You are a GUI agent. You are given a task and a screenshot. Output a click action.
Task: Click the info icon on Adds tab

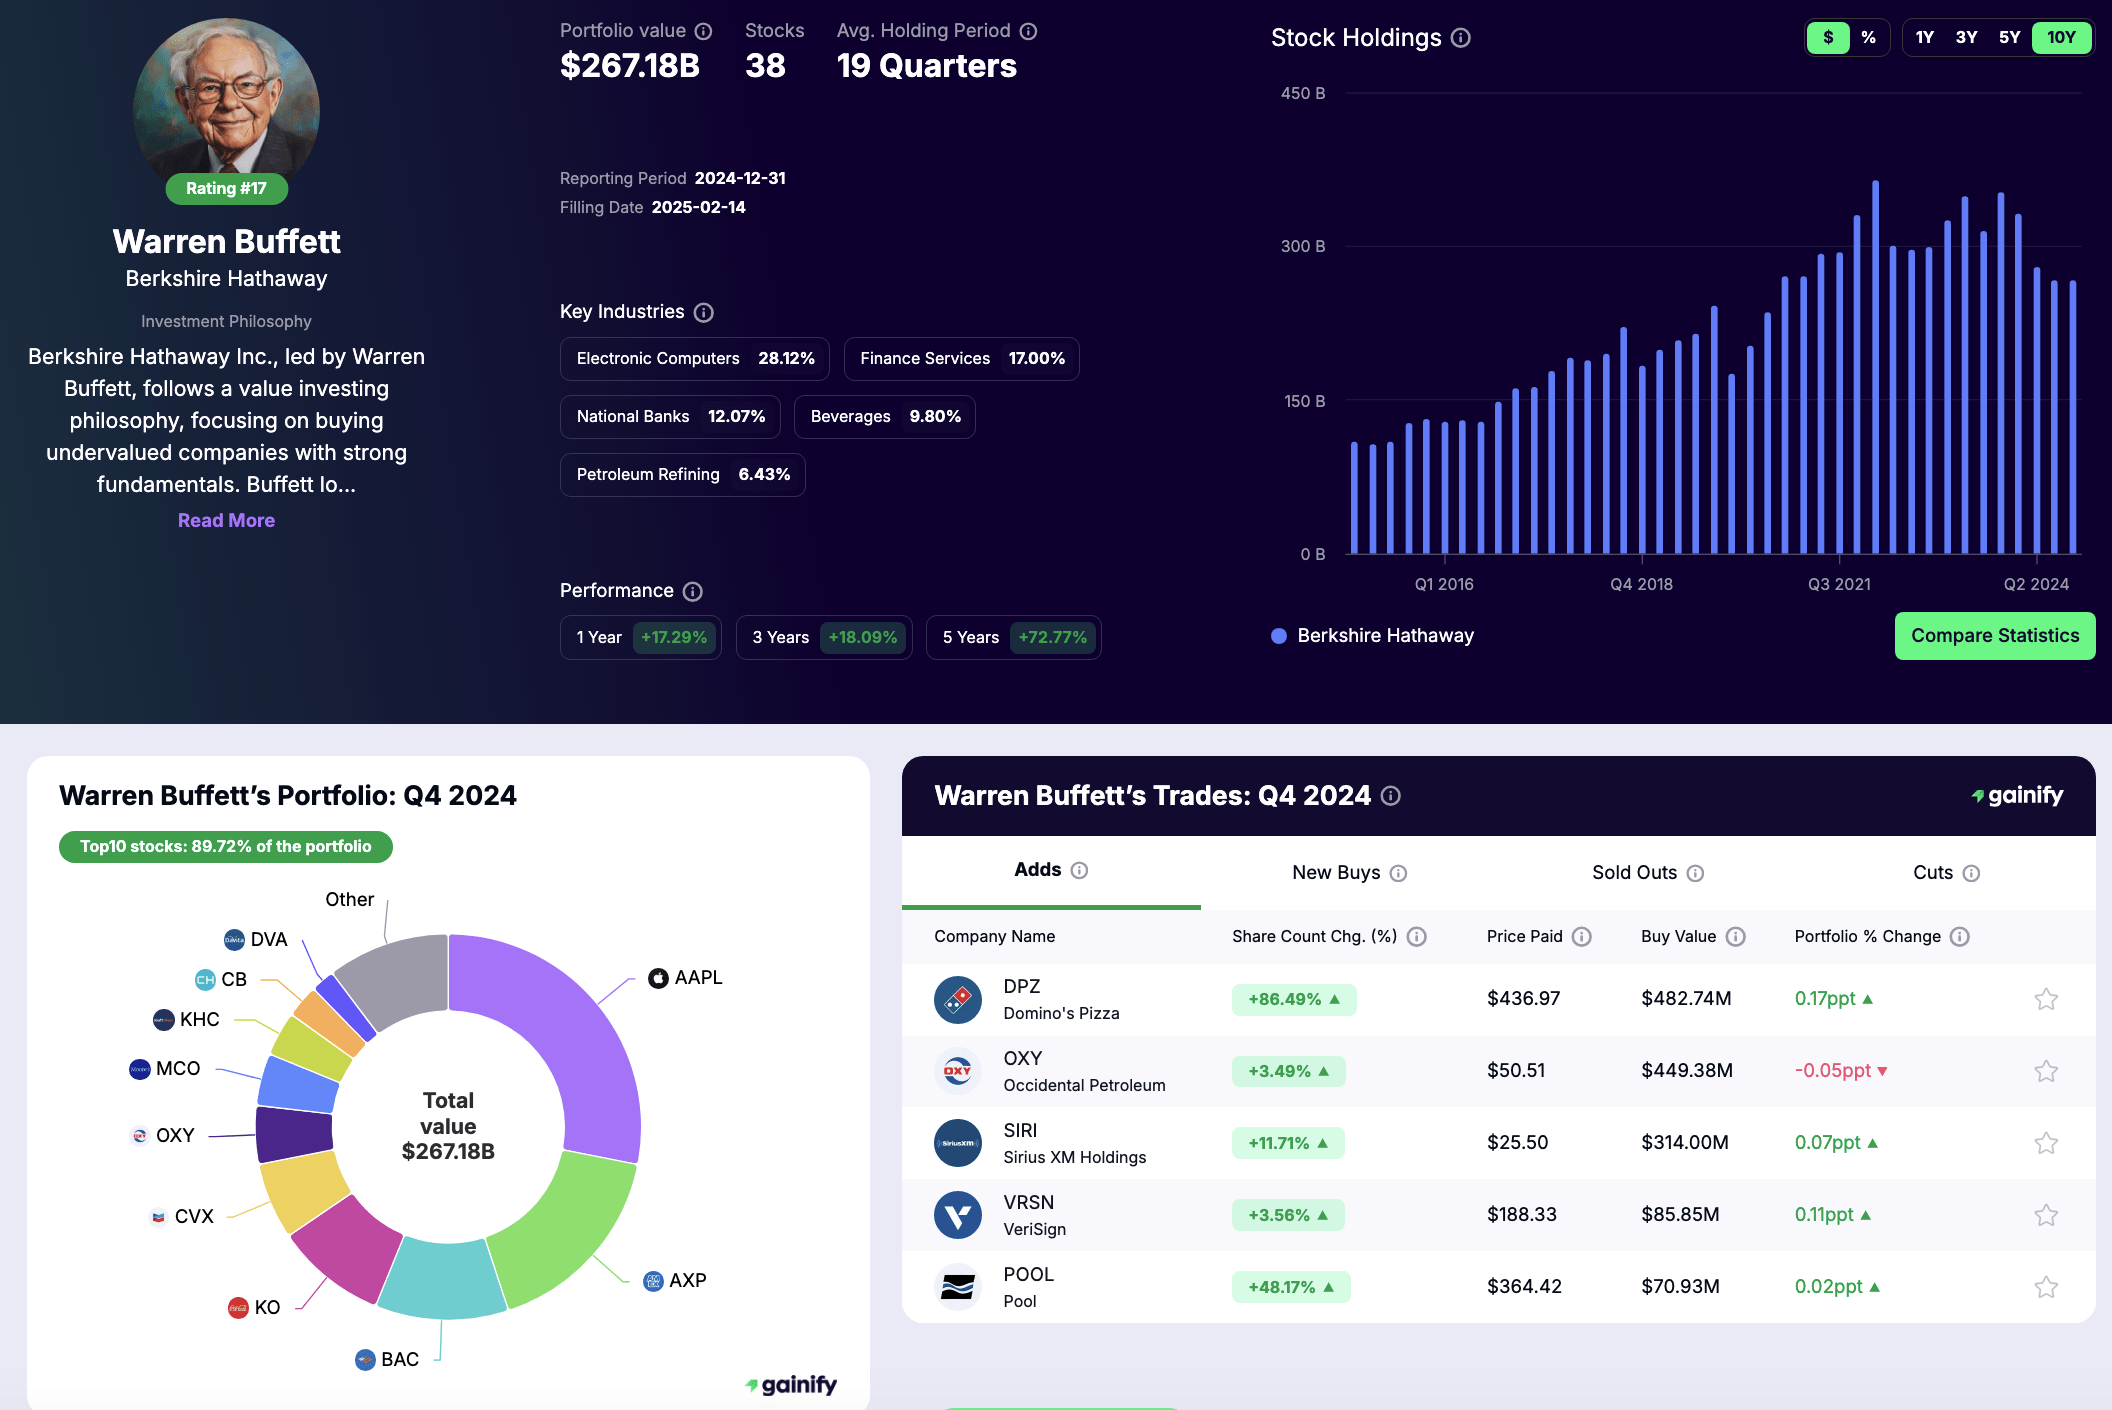coord(1079,870)
